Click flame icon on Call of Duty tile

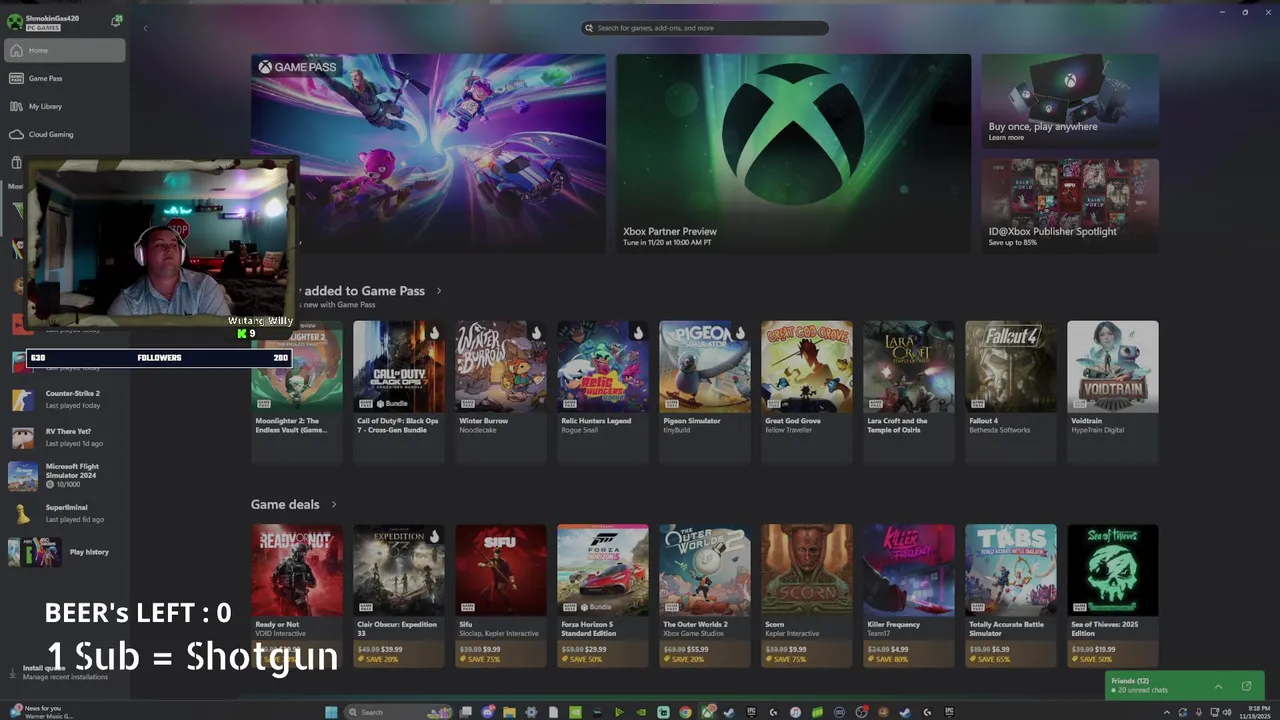pyautogui.click(x=433, y=333)
